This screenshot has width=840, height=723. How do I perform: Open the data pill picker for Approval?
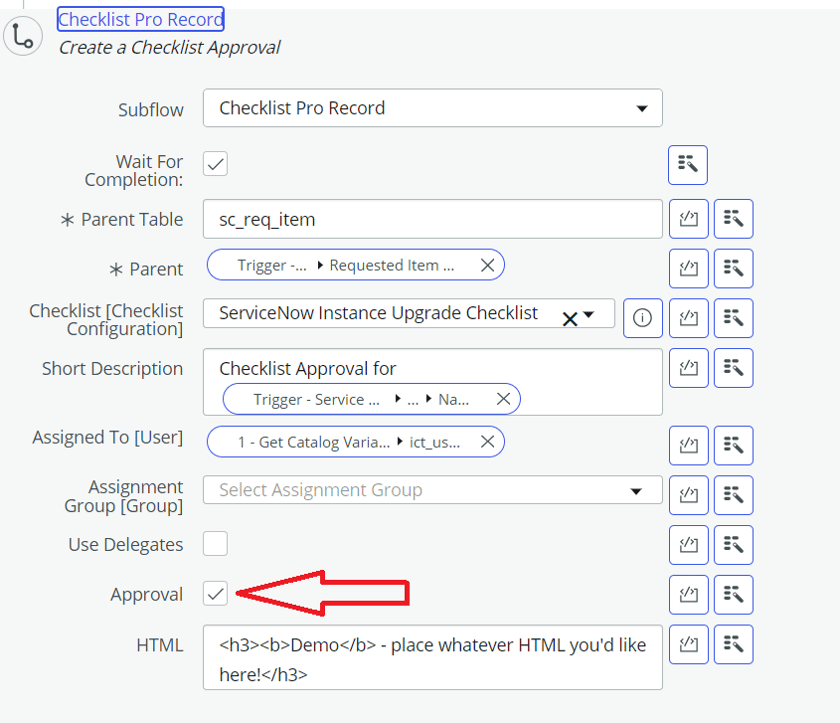[733, 594]
